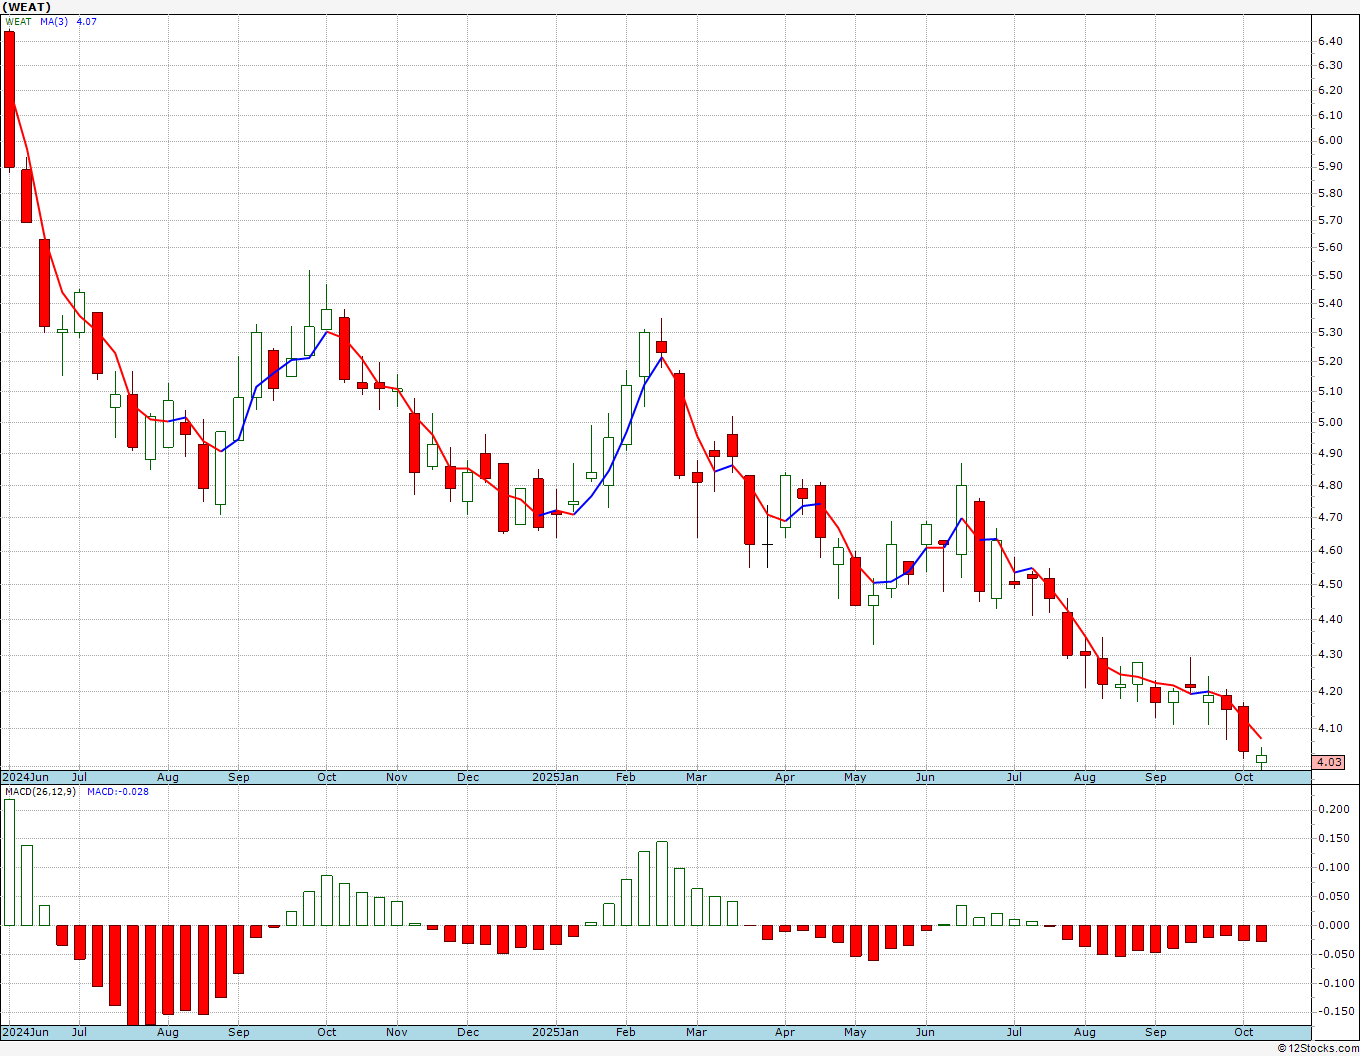Select the 0.150 MACD axis label
Screen dimensions: 1360x1056
1333,838
